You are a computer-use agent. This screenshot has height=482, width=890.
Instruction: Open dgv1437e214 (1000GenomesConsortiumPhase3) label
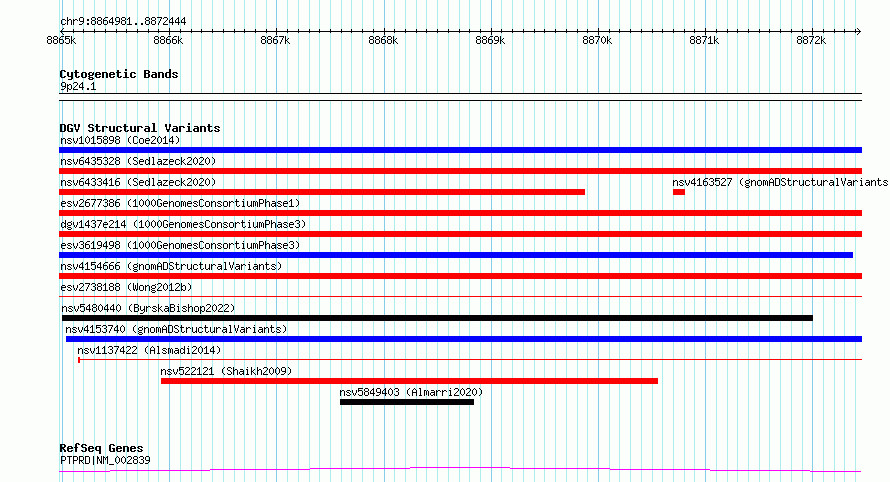click(183, 224)
